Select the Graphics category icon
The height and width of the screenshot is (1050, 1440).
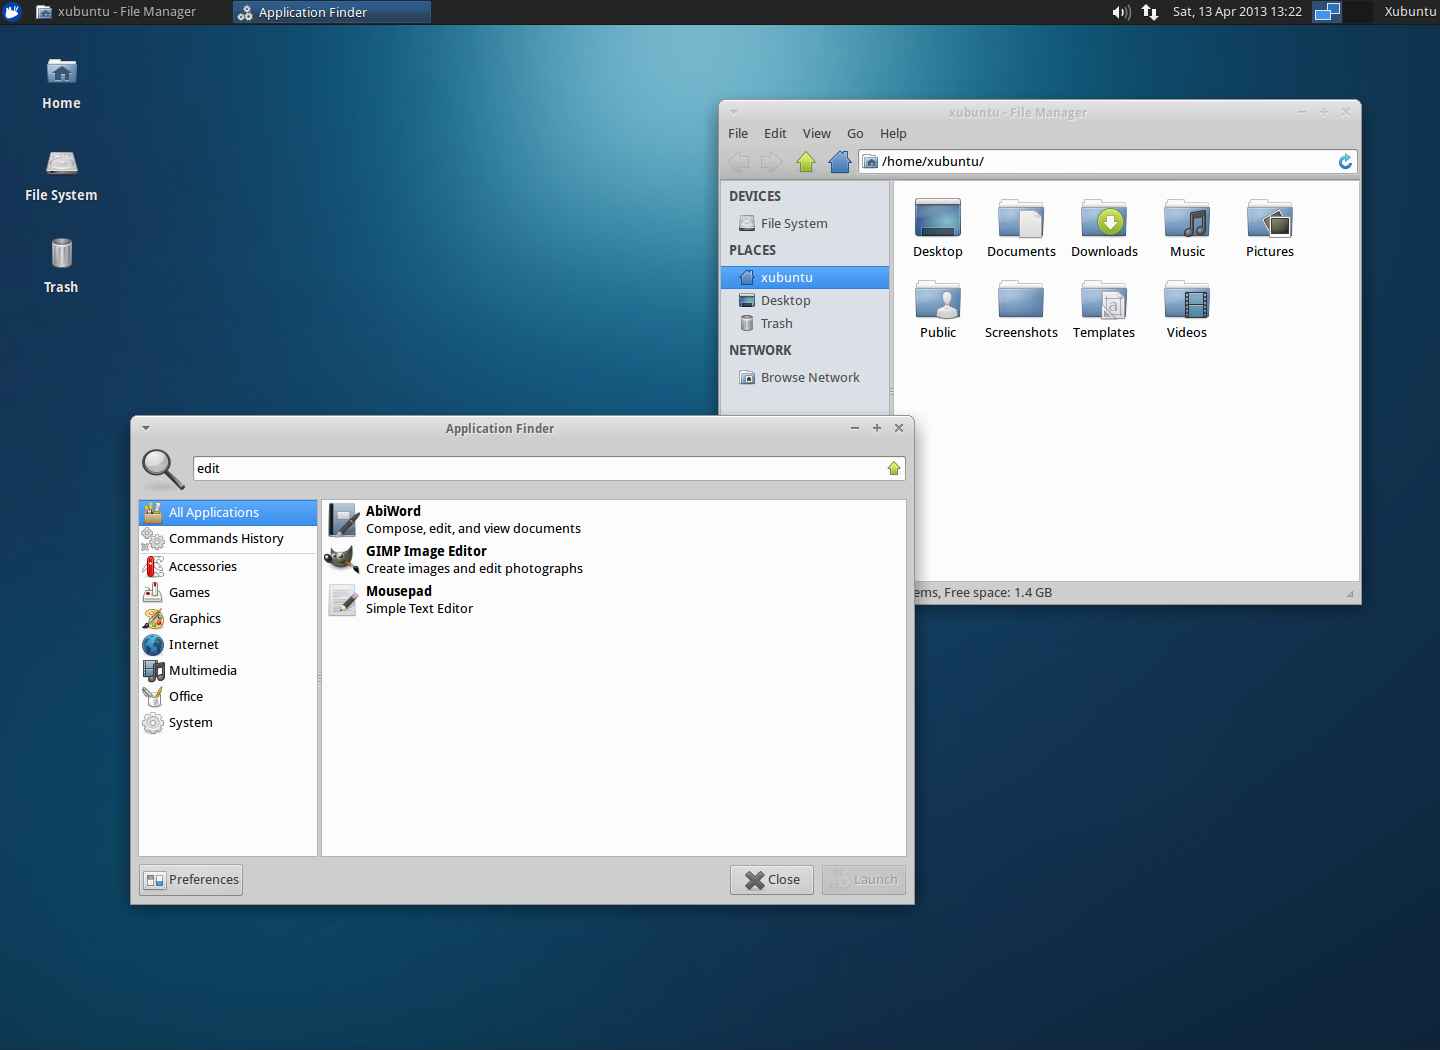point(193,618)
